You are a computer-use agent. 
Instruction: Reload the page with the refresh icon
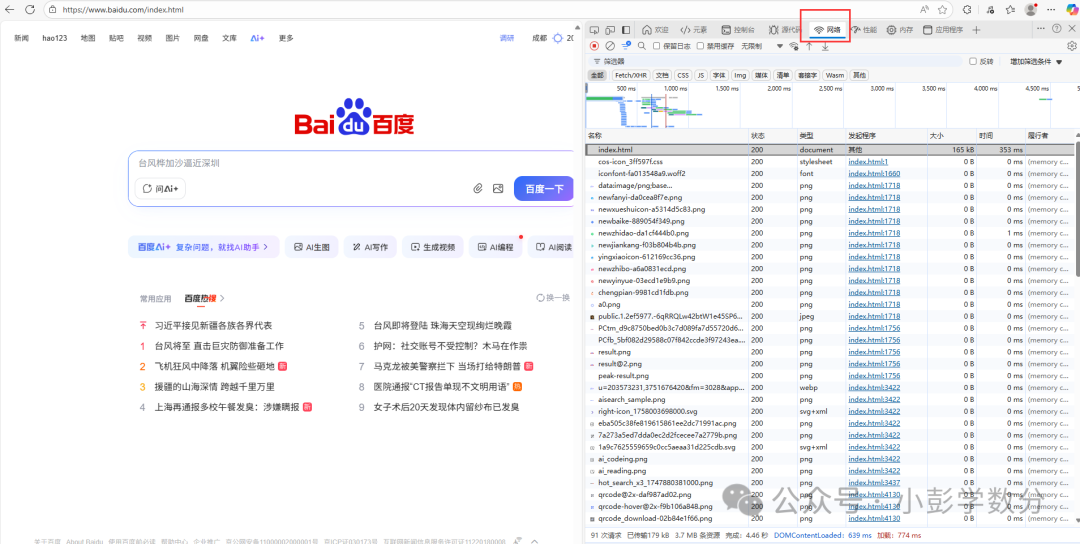tap(30, 10)
